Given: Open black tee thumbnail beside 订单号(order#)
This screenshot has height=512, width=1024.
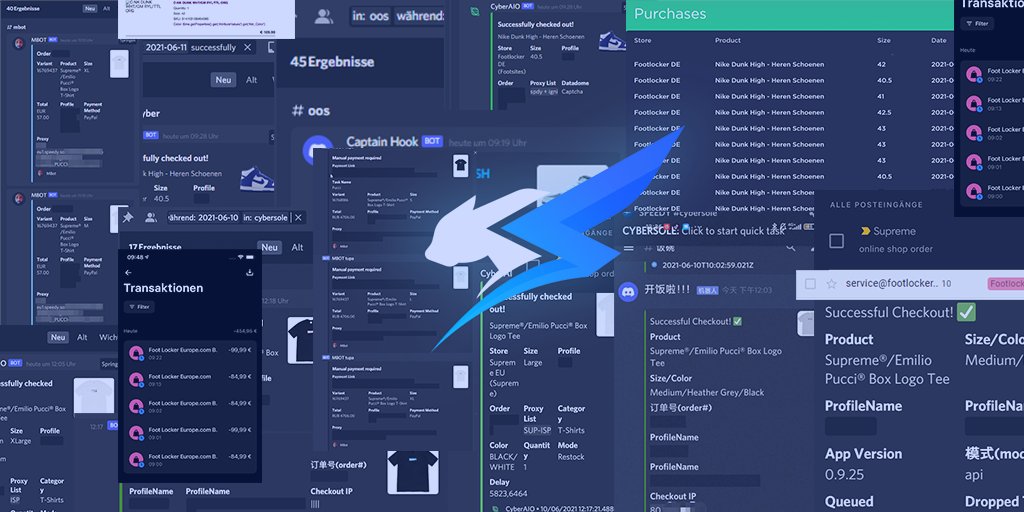Looking at the screenshot, I should (412, 471).
